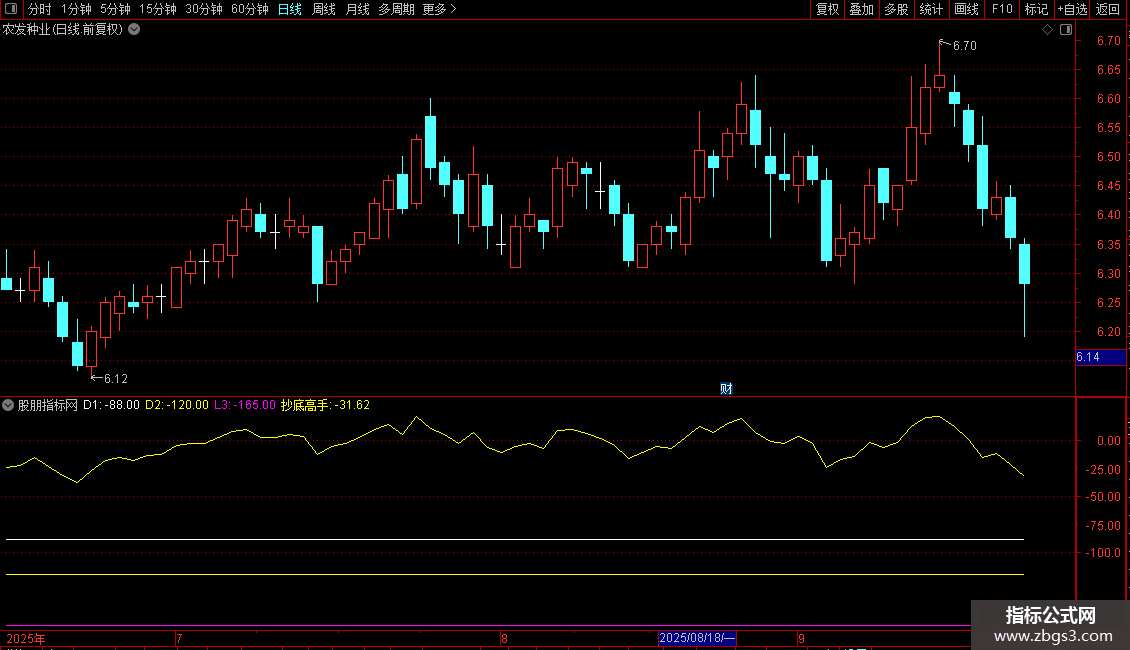This screenshot has width=1130, height=650.
Task: Click the 抄底高手: -31.62 value
Action: click(325, 405)
